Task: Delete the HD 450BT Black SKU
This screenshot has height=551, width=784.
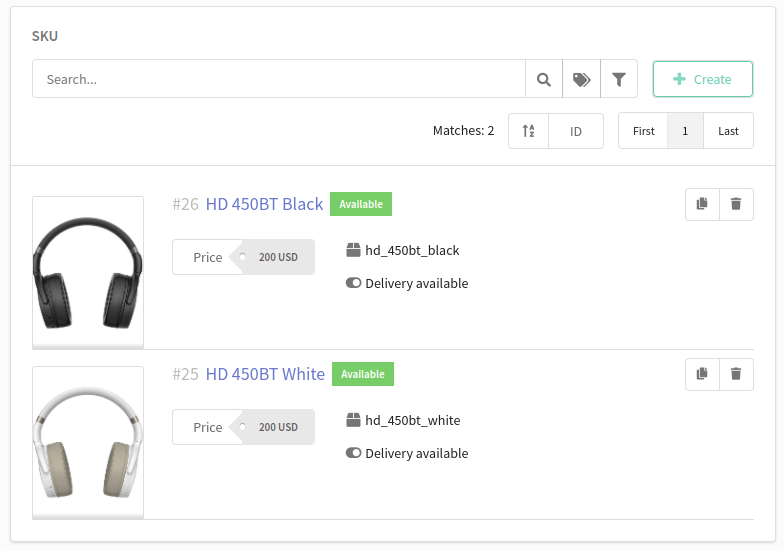Action: pyautogui.click(x=736, y=204)
